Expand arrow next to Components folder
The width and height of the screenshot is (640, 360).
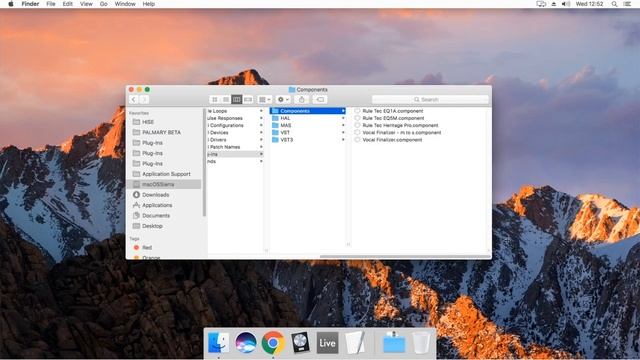[343, 111]
